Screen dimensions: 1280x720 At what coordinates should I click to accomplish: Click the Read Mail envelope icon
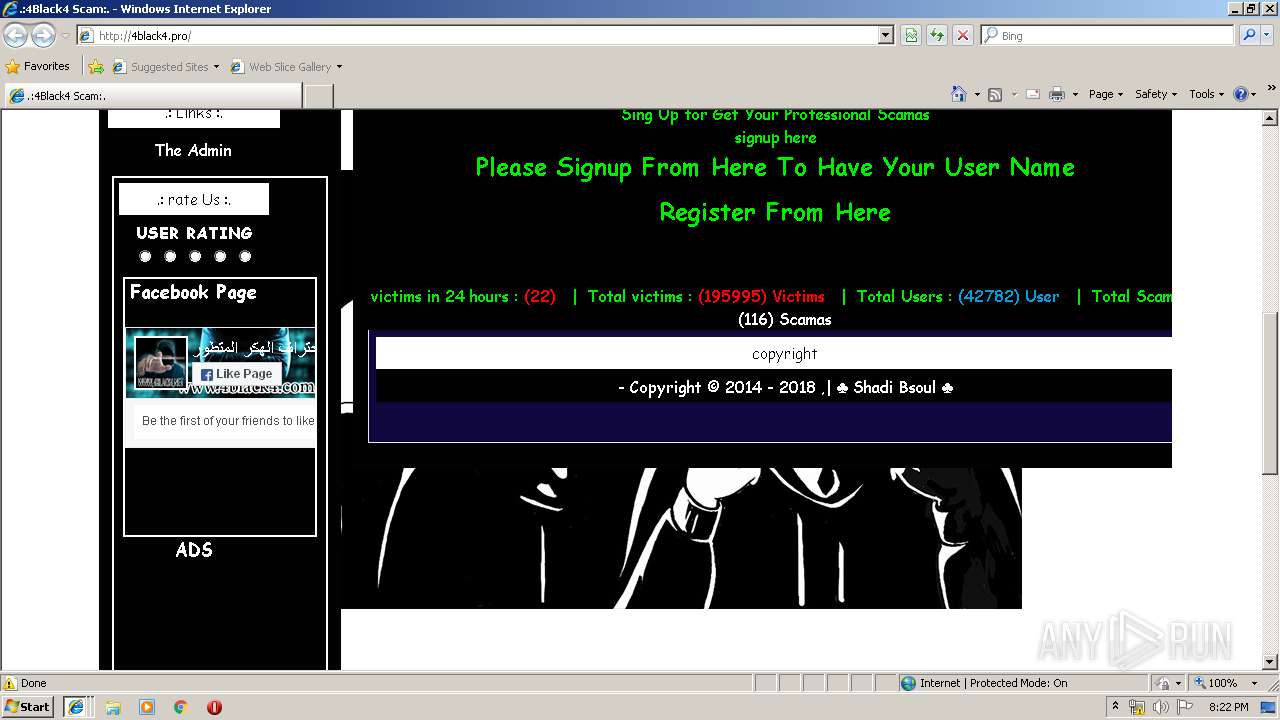[x=1033, y=94]
